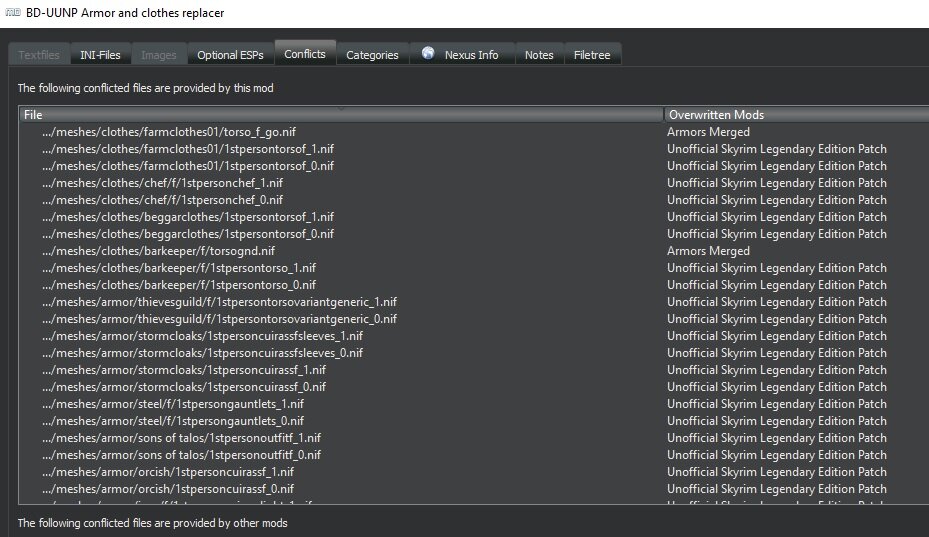Click Unofficial Patch entry beside orcish 1stpersoncuirassf_0.nif

pyautogui.click(x=777, y=489)
